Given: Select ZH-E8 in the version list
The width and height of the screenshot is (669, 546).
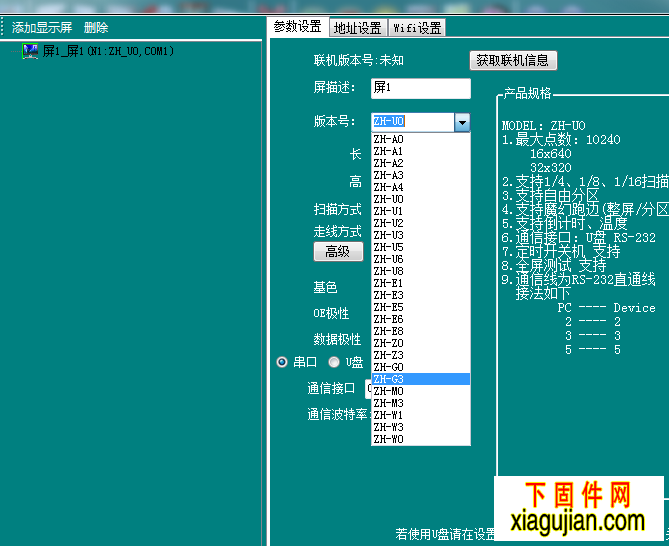Looking at the screenshot, I should coord(421,331).
